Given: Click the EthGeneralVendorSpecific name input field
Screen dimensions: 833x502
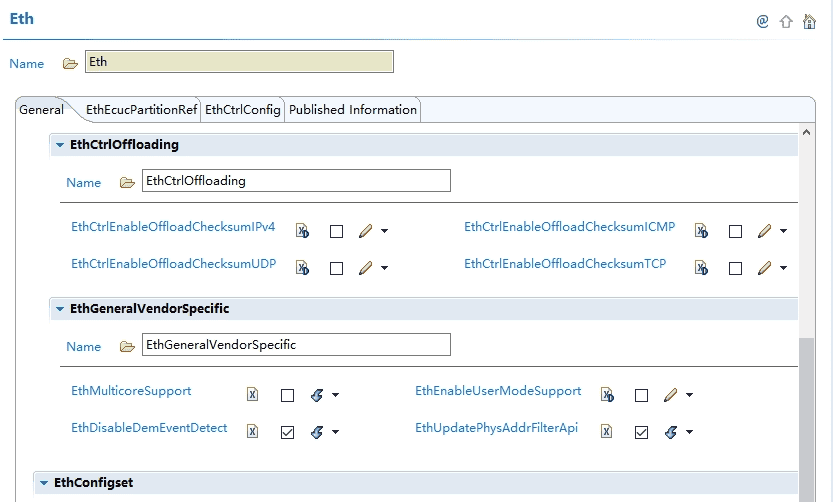Looking at the screenshot, I should pyautogui.click(x=296, y=345).
